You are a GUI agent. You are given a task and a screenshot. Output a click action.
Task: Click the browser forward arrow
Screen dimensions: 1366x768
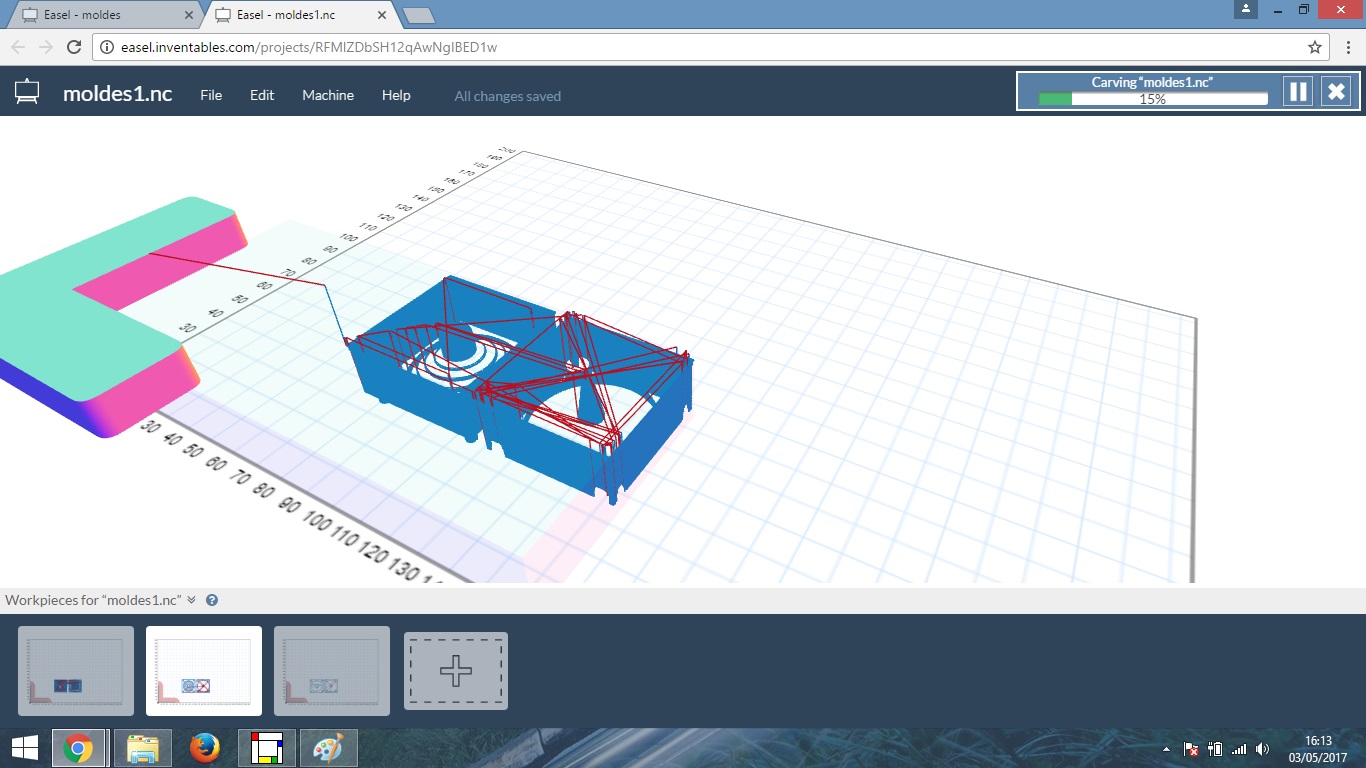point(45,47)
